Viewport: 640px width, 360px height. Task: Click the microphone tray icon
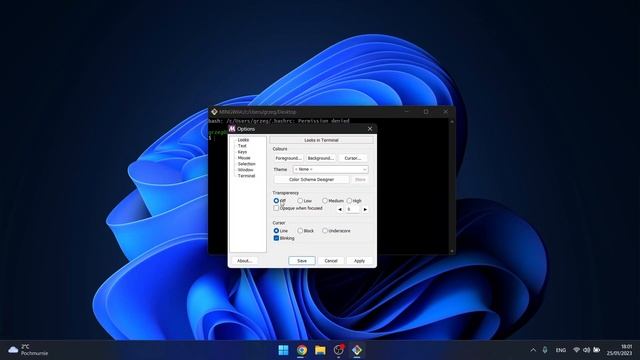[x=545, y=350]
